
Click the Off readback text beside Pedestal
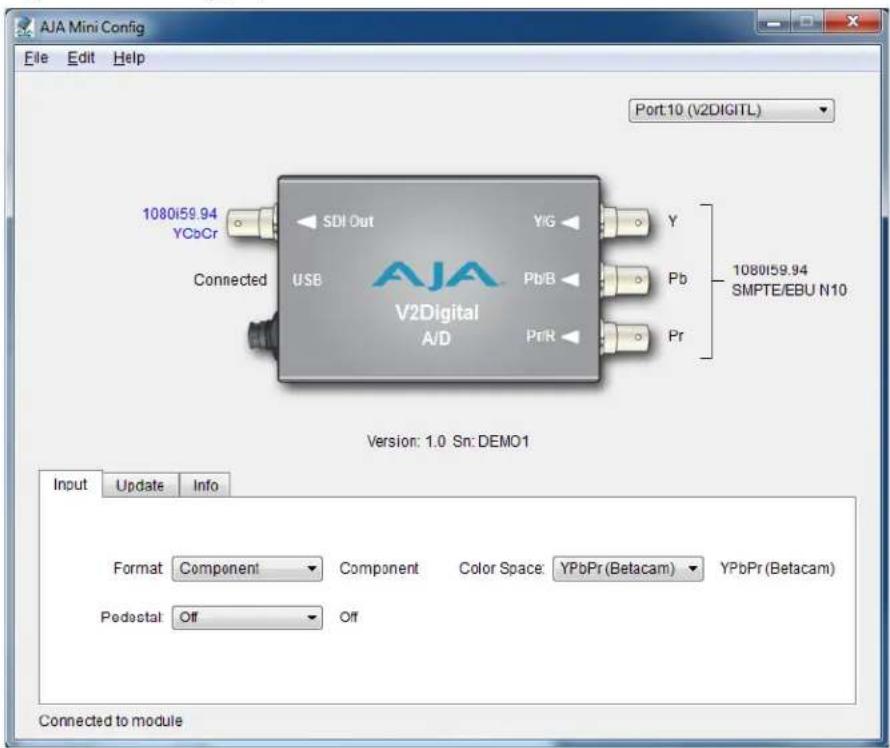pos(349,617)
